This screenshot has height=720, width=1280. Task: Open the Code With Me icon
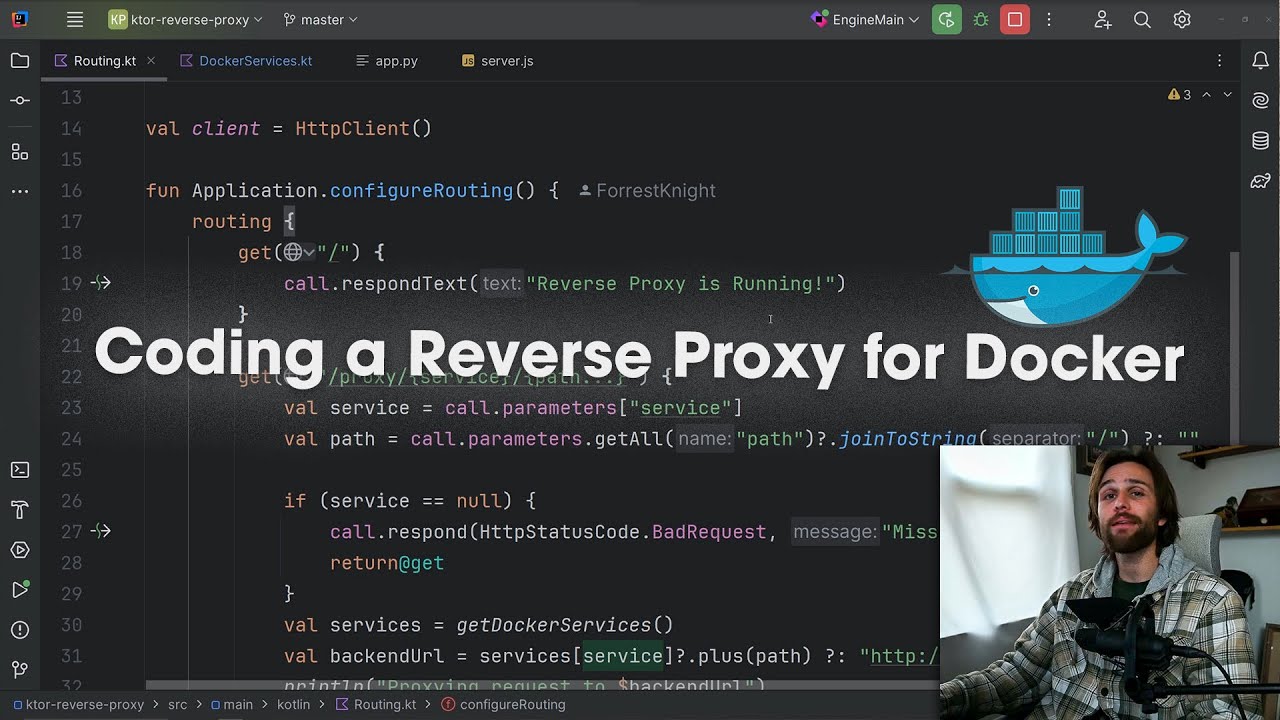point(1102,19)
